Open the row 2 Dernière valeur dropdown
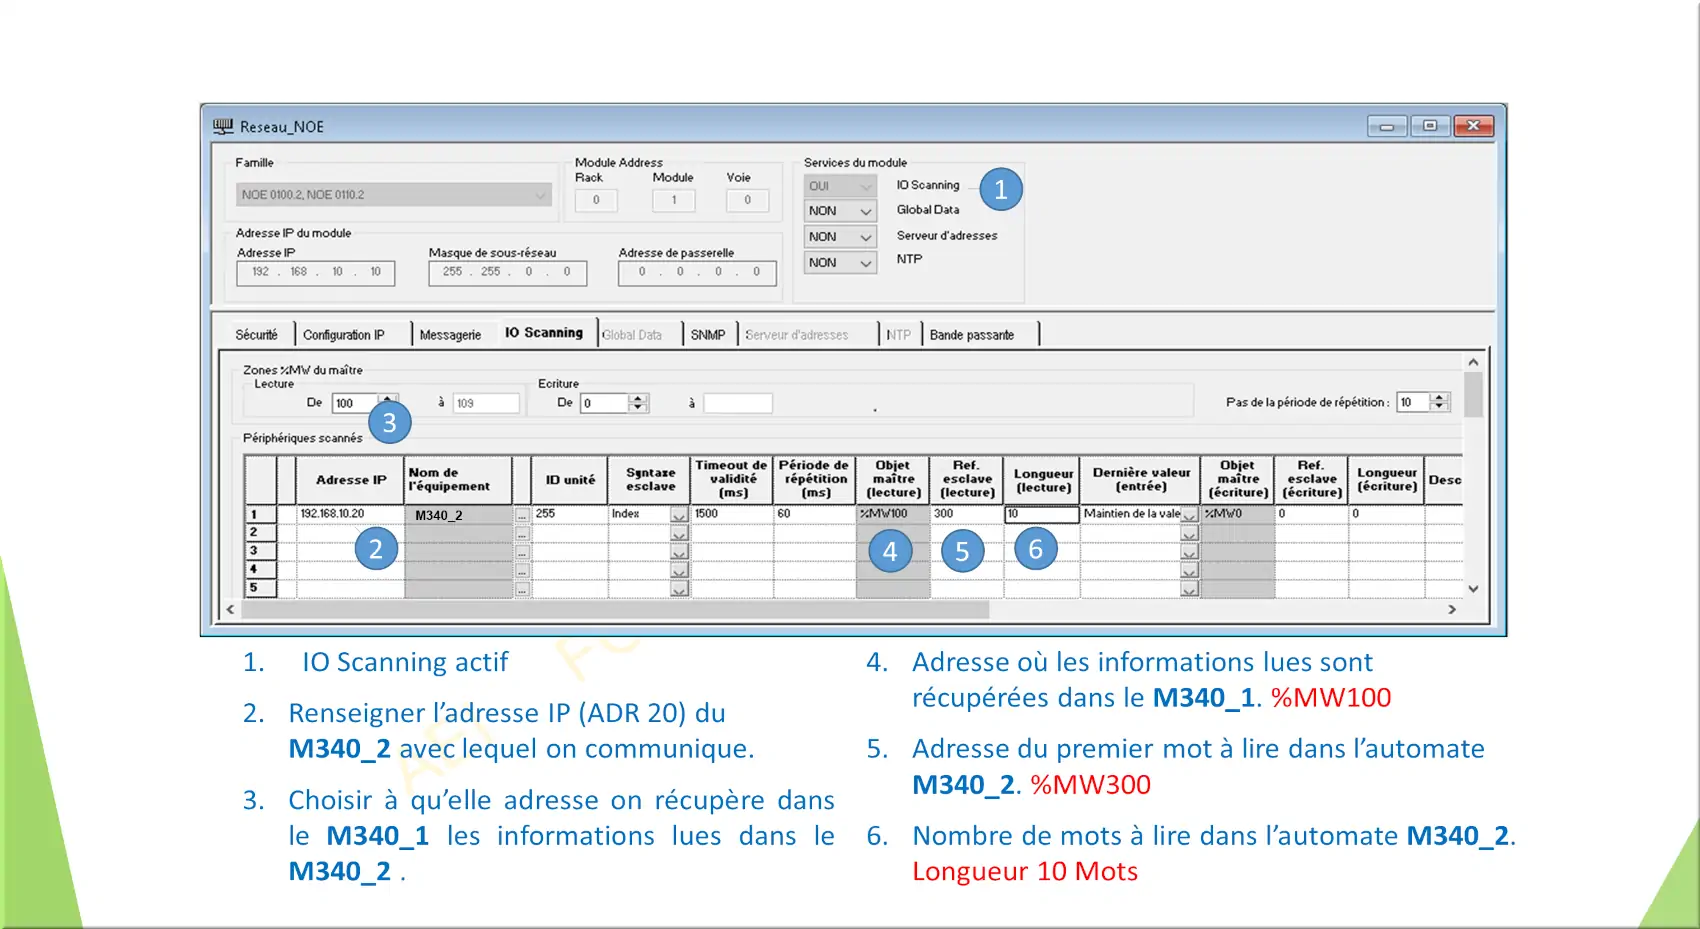Screen dimensions: 1700x929 [1189, 533]
